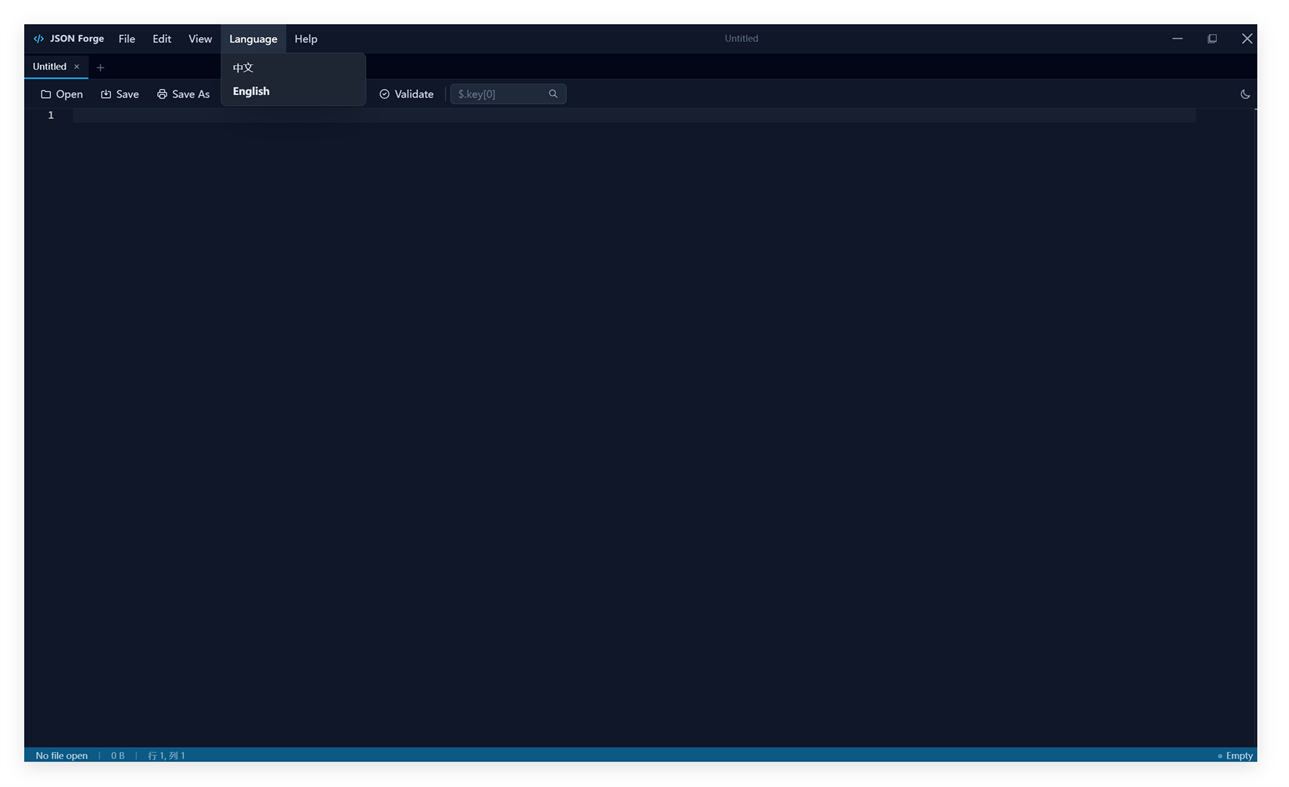The image size is (1289, 787).
Task: Click the '行 1, 列 1' cursor position
Action: point(167,756)
